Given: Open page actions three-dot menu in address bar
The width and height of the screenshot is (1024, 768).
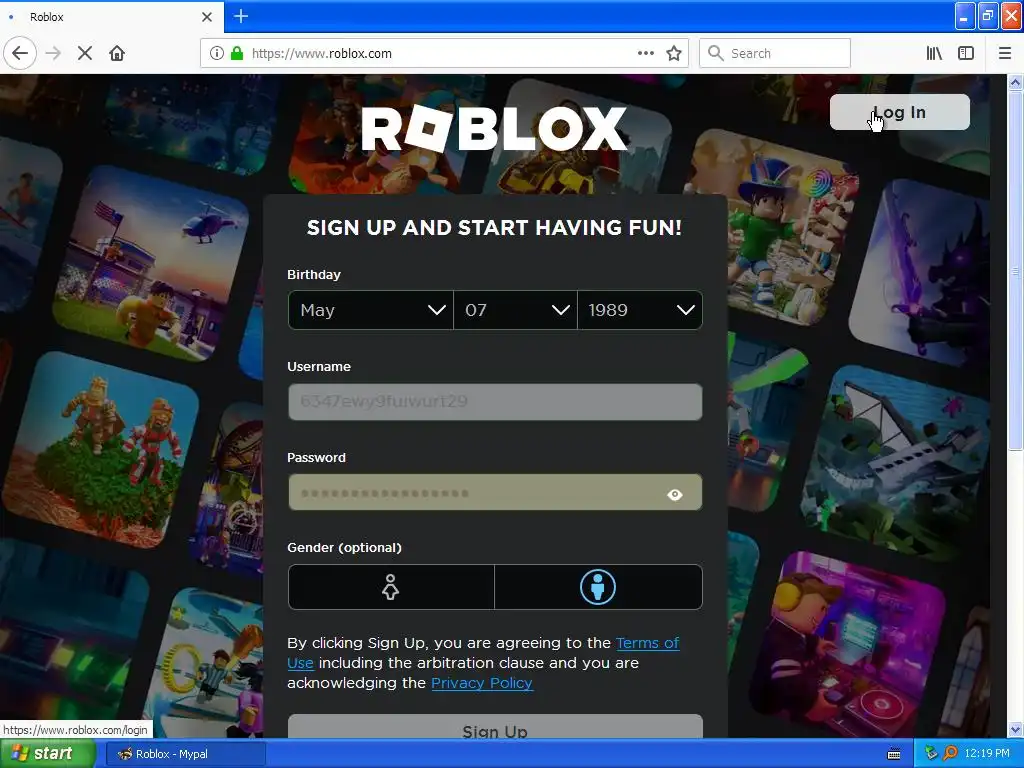Looking at the screenshot, I should (x=646, y=53).
